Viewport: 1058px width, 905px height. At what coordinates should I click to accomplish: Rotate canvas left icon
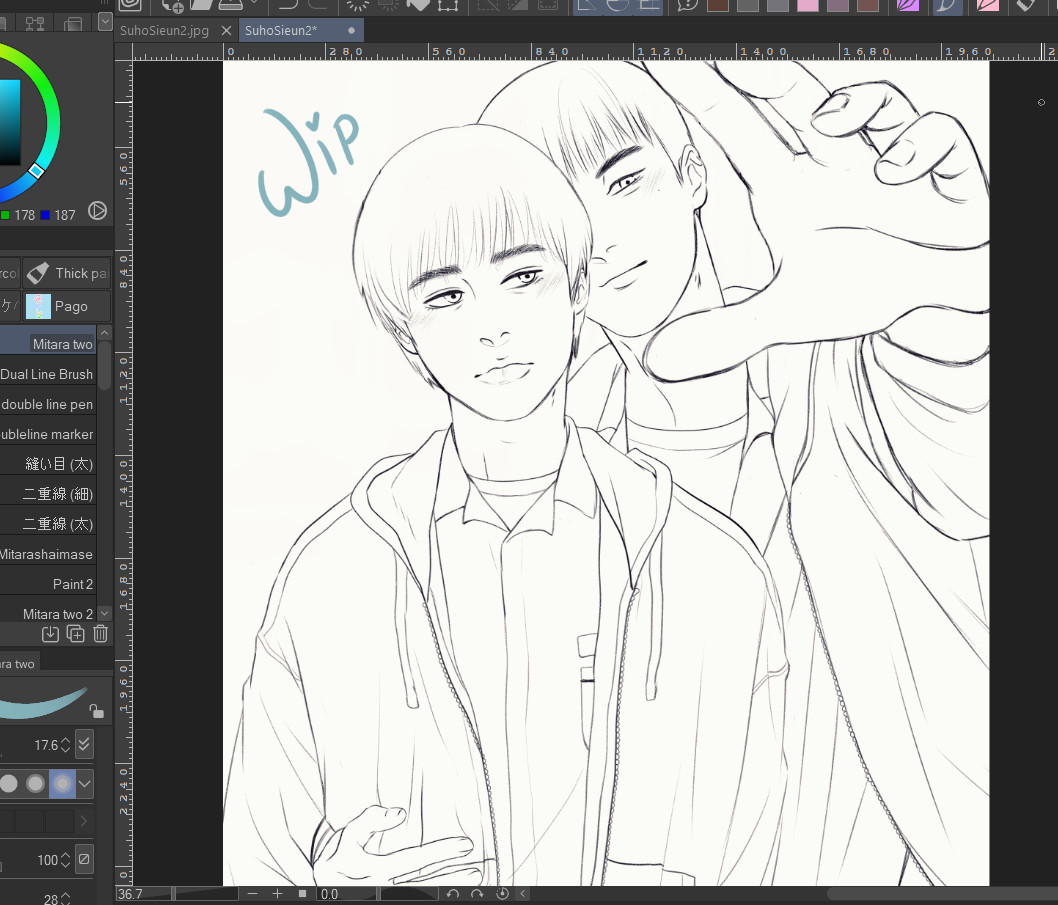(453, 894)
